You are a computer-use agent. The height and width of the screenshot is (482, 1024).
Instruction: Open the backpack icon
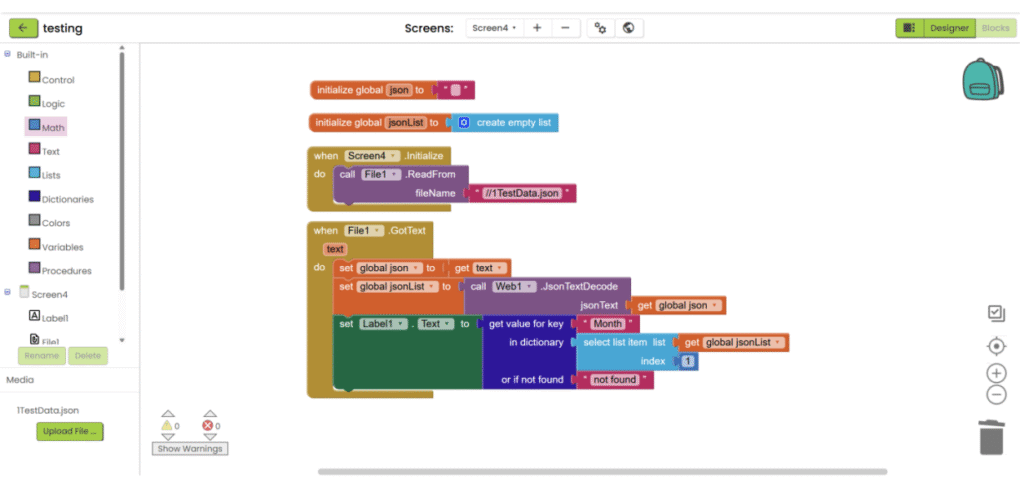pos(982,79)
